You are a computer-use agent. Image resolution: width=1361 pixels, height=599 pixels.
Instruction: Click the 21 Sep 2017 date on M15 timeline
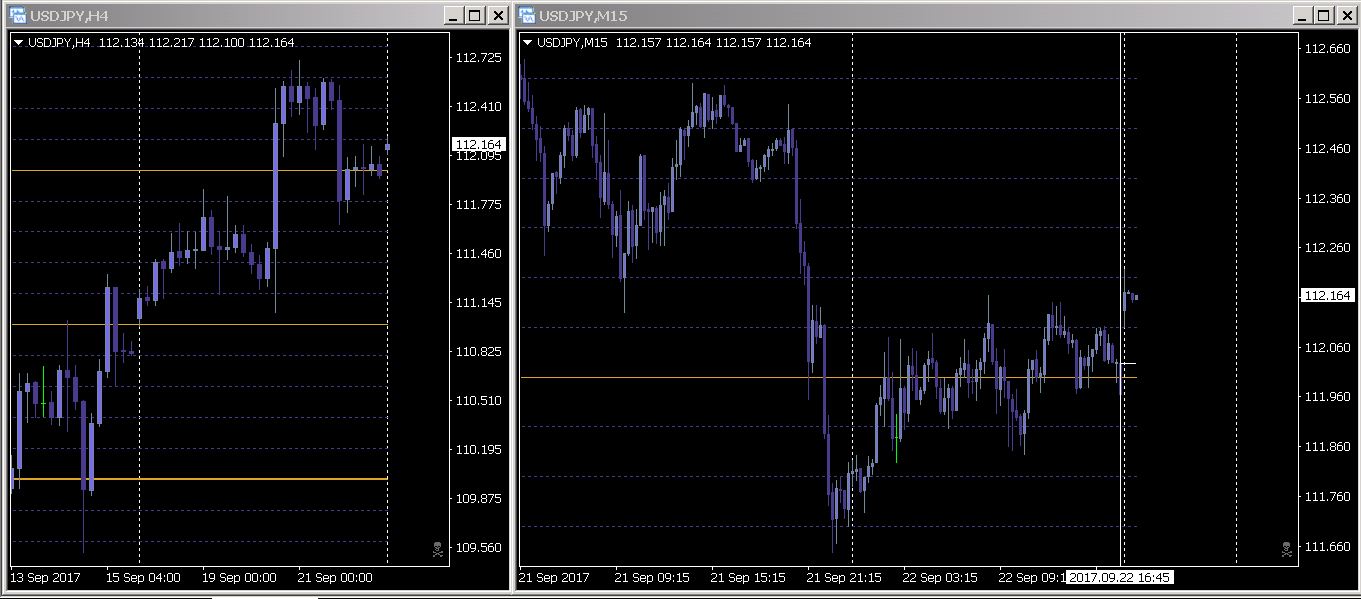coord(554,577)
